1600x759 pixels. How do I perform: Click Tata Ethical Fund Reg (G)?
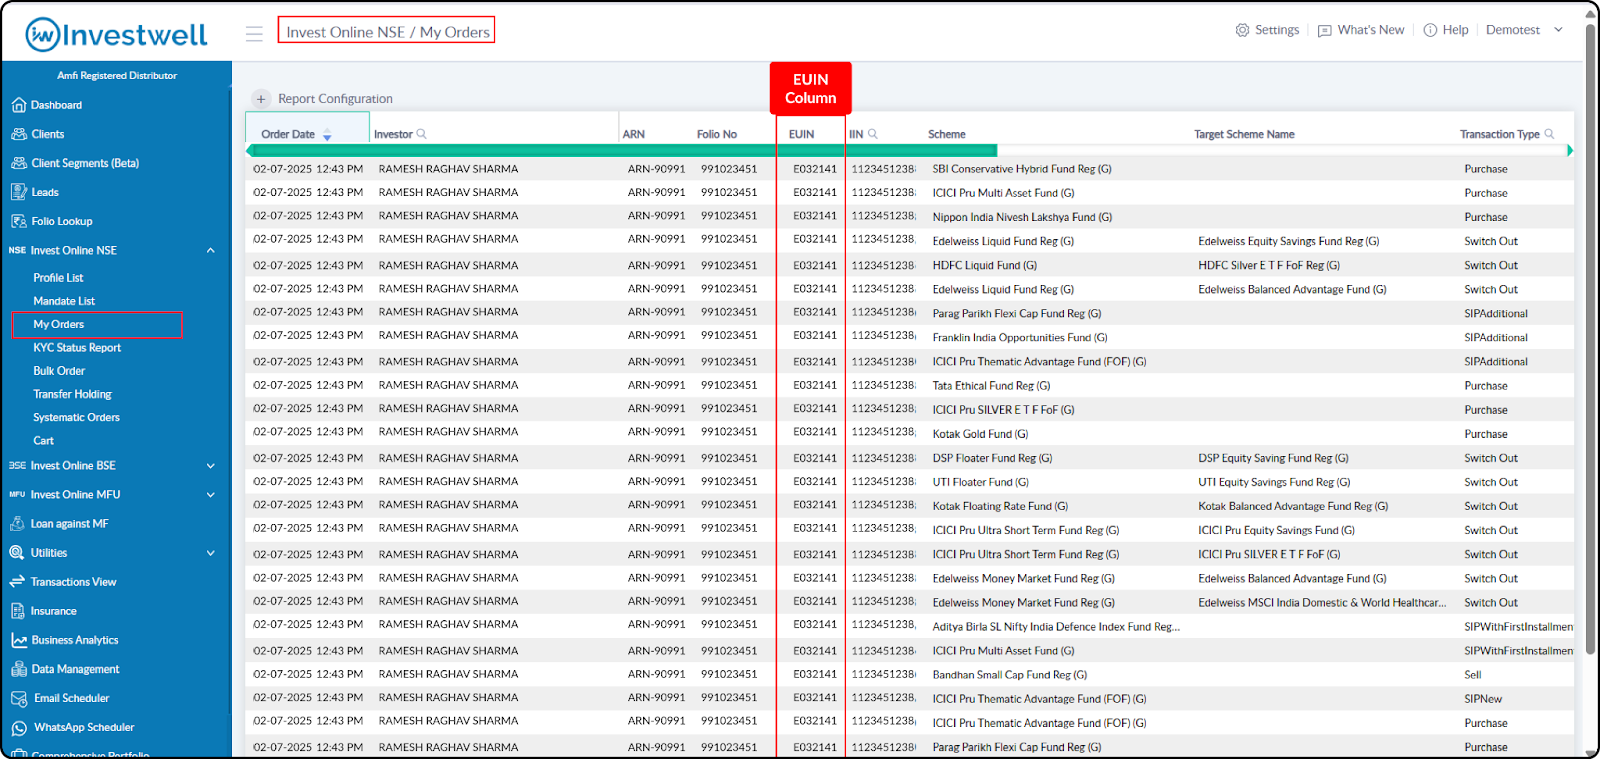[991, 386]
